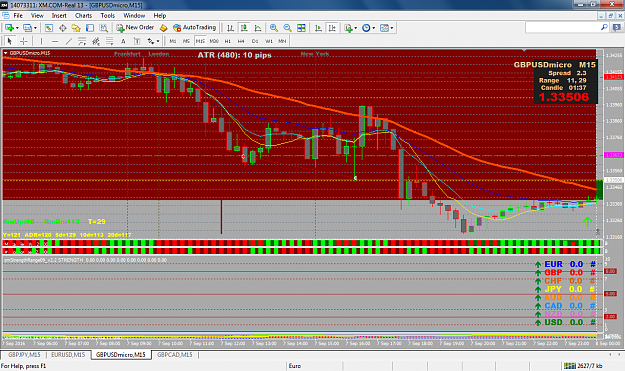625x371 pixels.
Task: Click the New Chart icon
Action: click(x=9, y=28)
